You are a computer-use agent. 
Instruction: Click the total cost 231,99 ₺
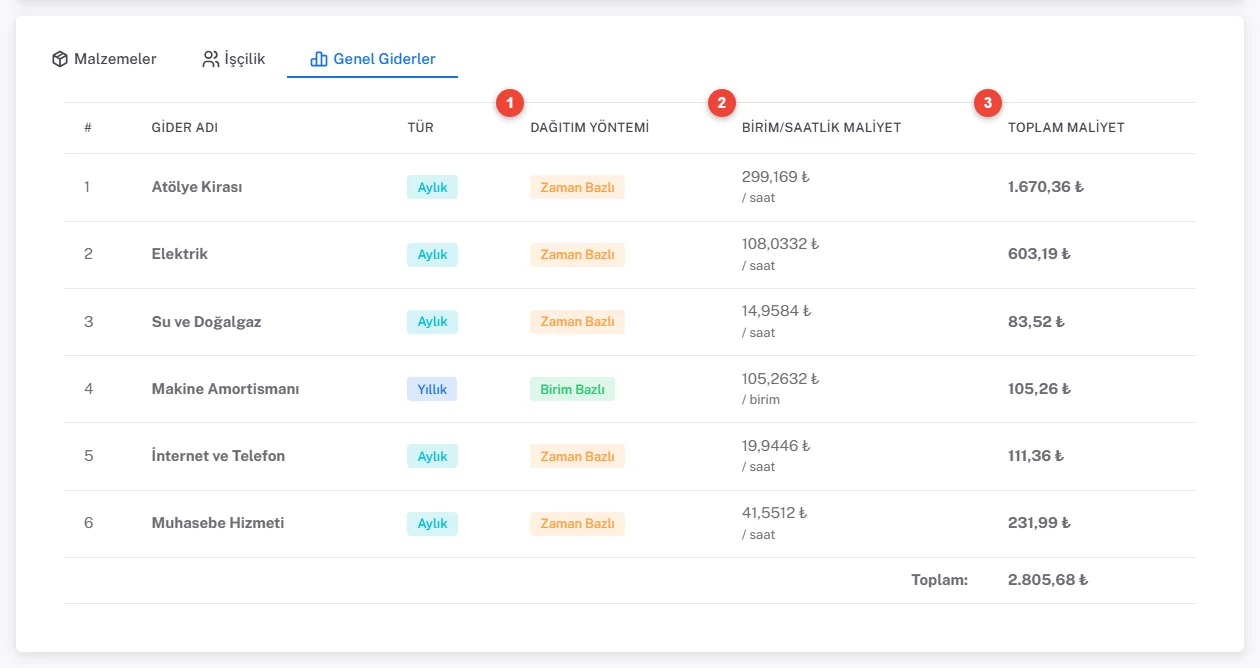[x=1039, y=523]
